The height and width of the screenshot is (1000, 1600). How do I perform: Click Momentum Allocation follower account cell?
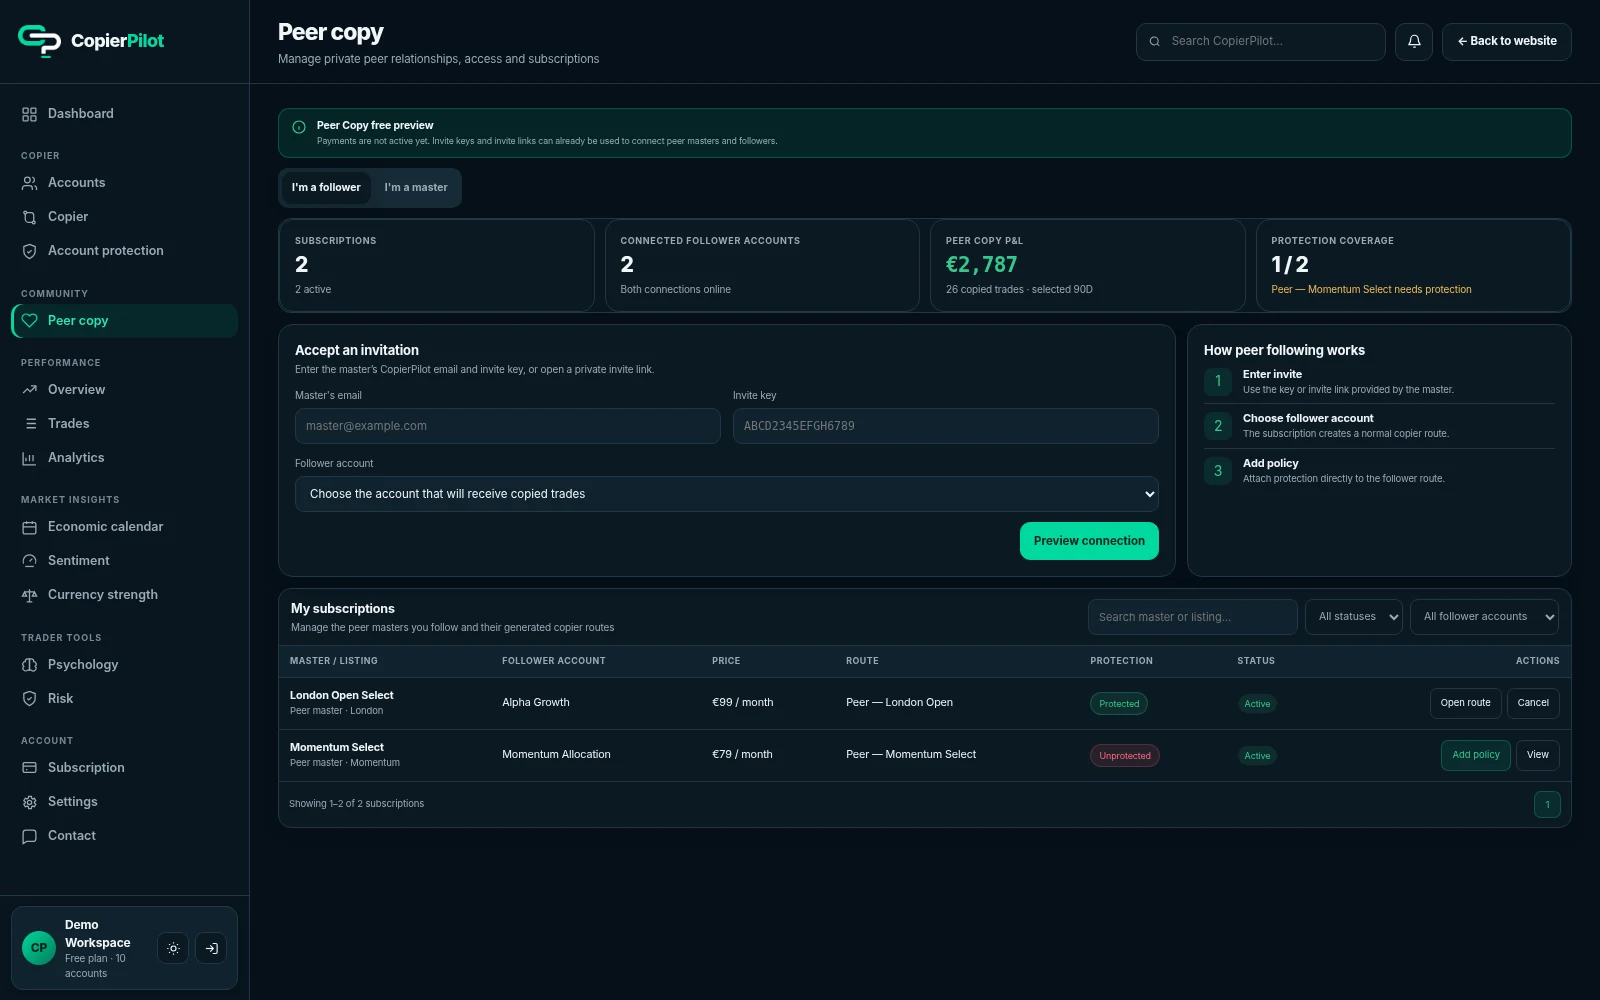coord(556,755)
